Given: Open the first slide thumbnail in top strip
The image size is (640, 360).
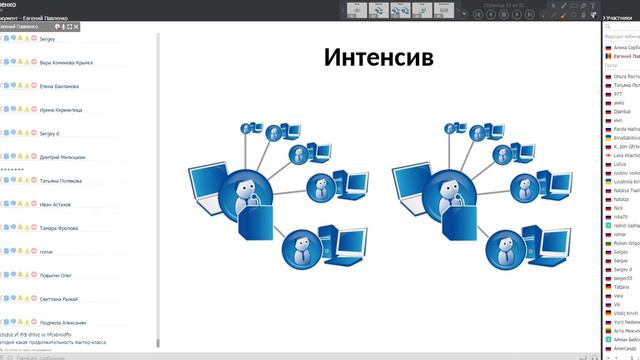Looking at the screenshot, I should (357, 10).
